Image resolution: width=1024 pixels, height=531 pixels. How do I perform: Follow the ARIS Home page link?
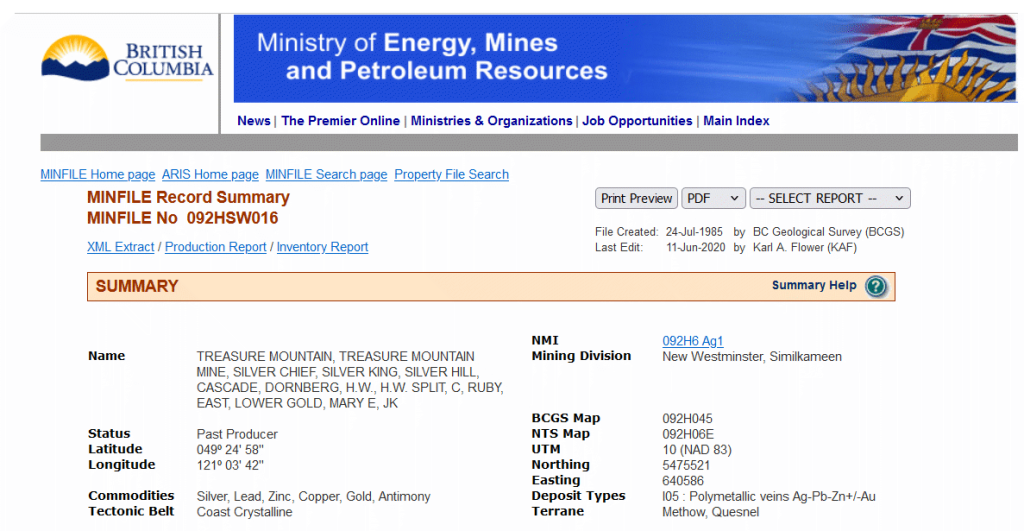[210, 174]
